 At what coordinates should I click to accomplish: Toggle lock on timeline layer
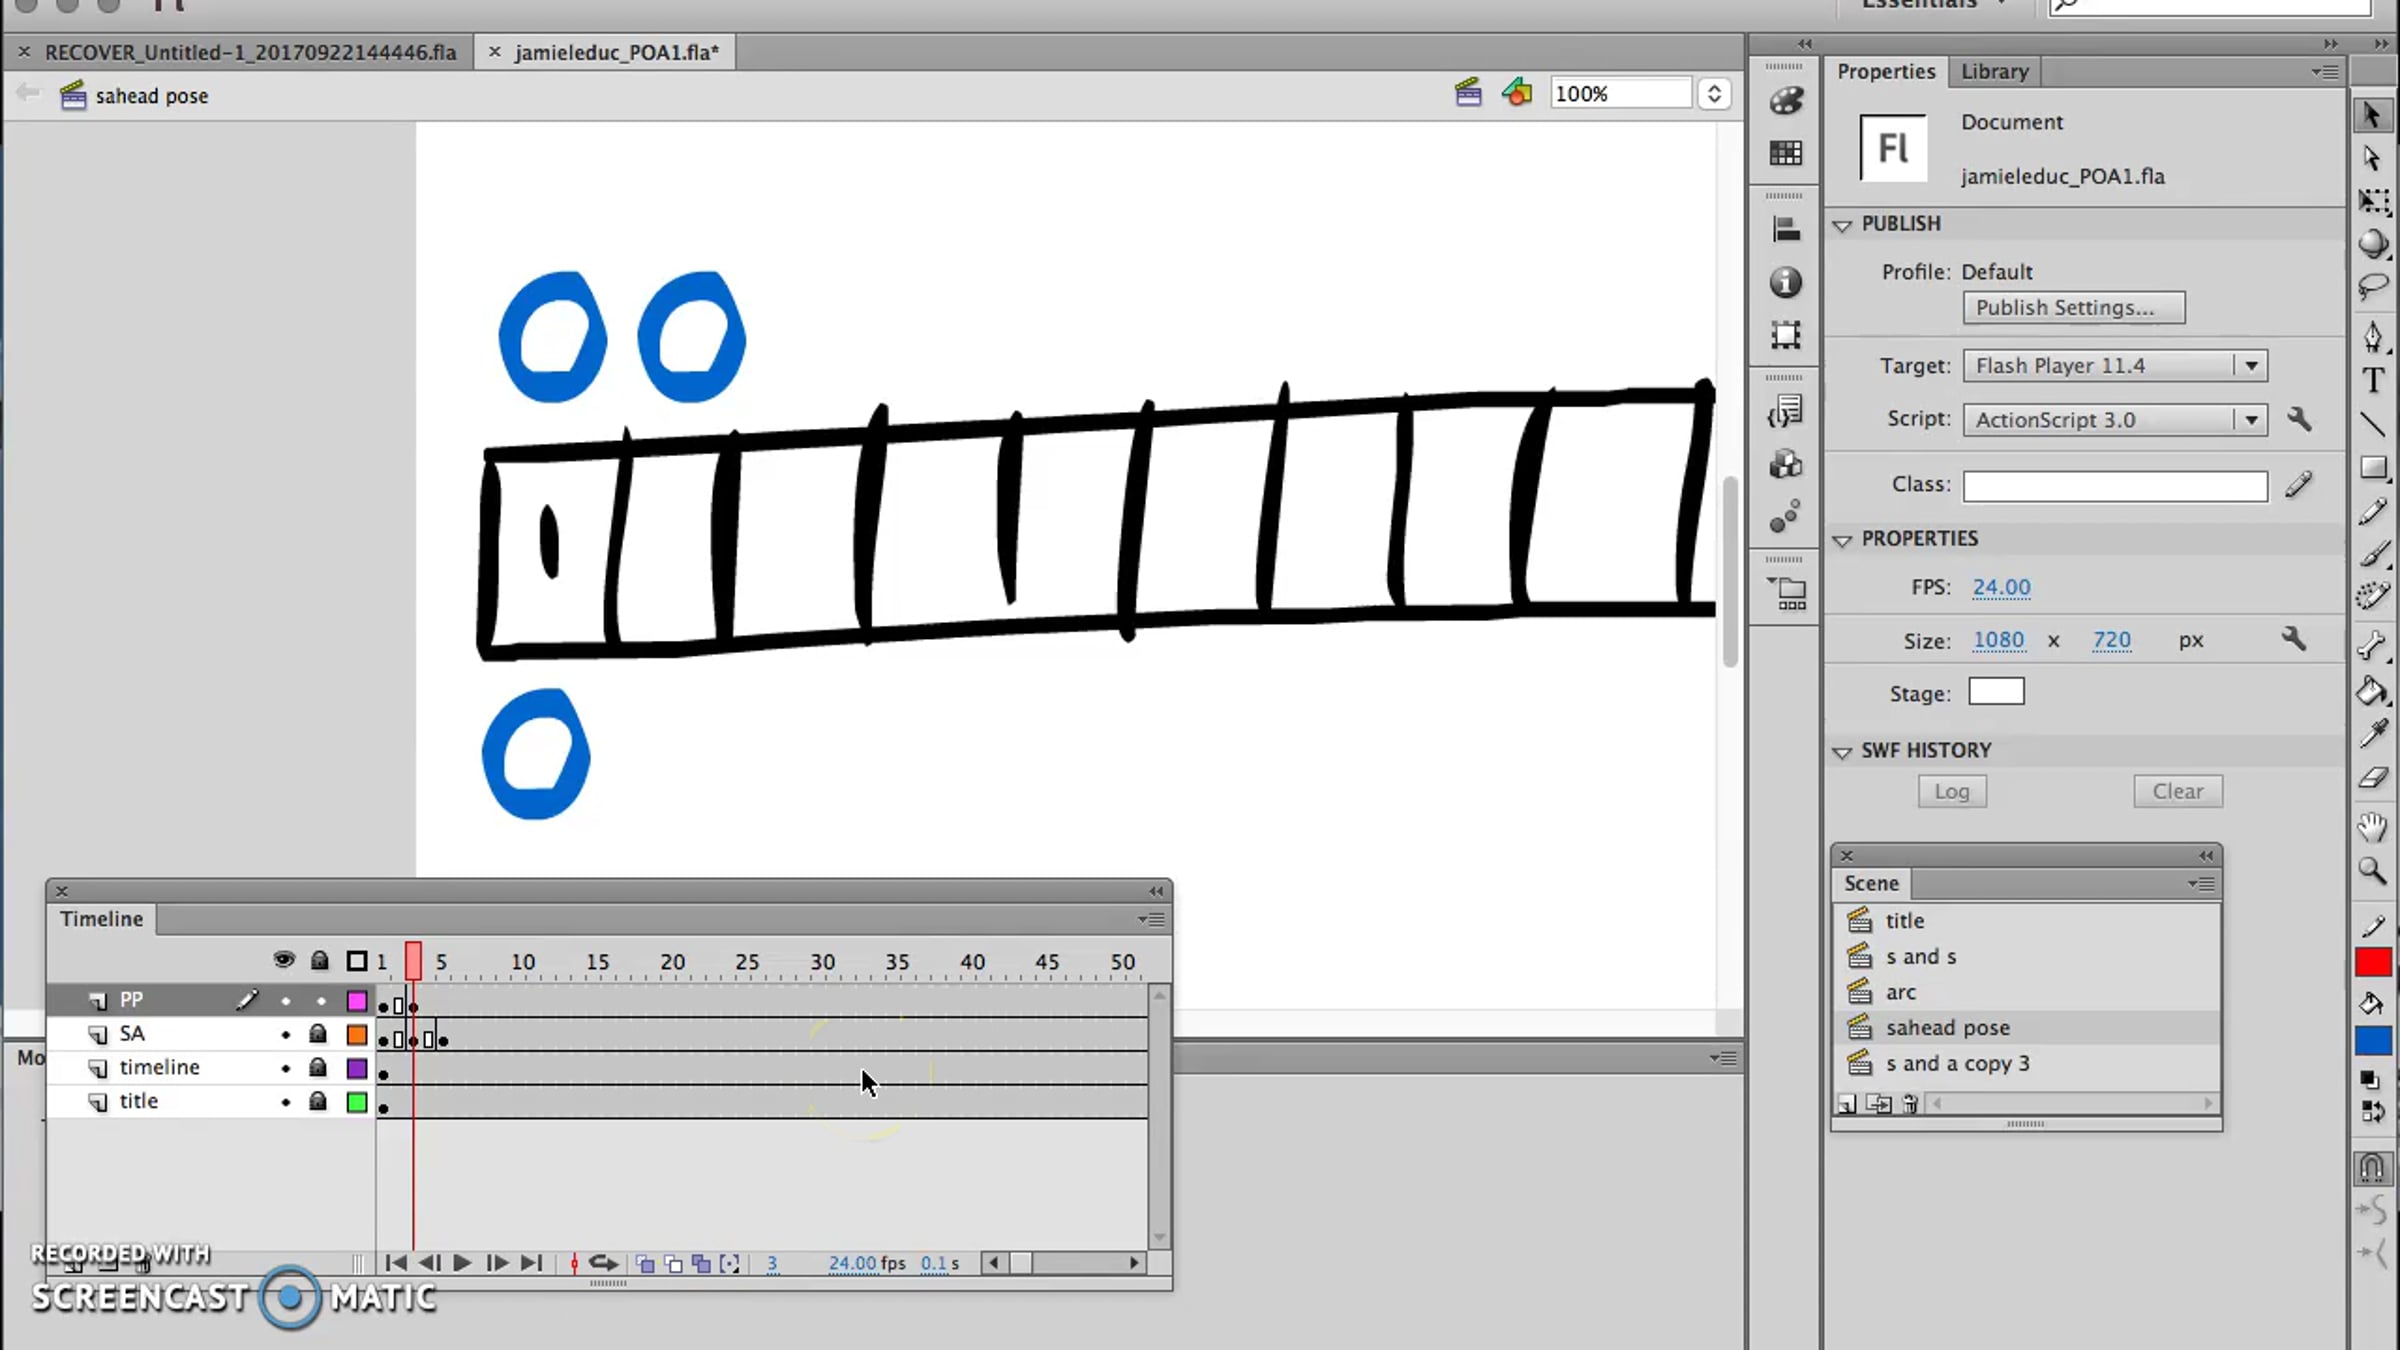pos(318,1067)
